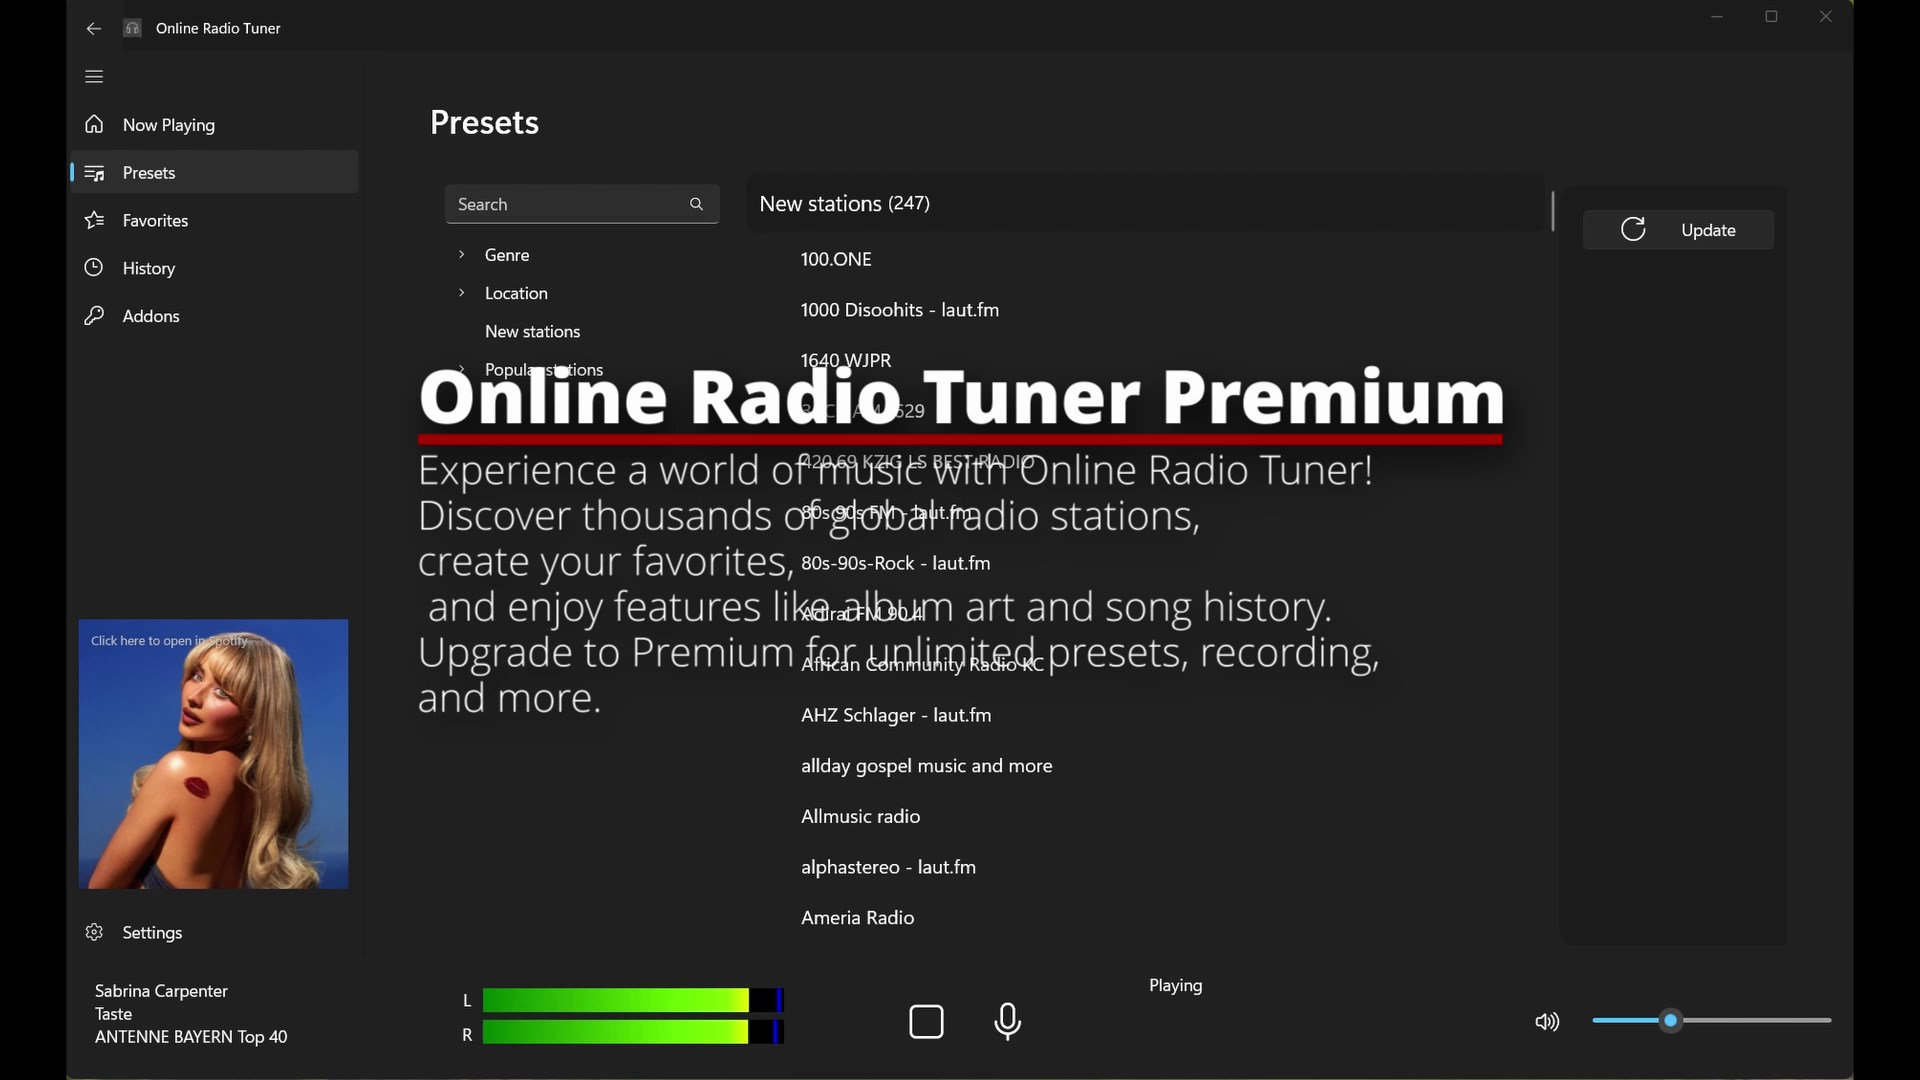Click the Update button
The image size is (1920, 1080).
coord(1678,230)
